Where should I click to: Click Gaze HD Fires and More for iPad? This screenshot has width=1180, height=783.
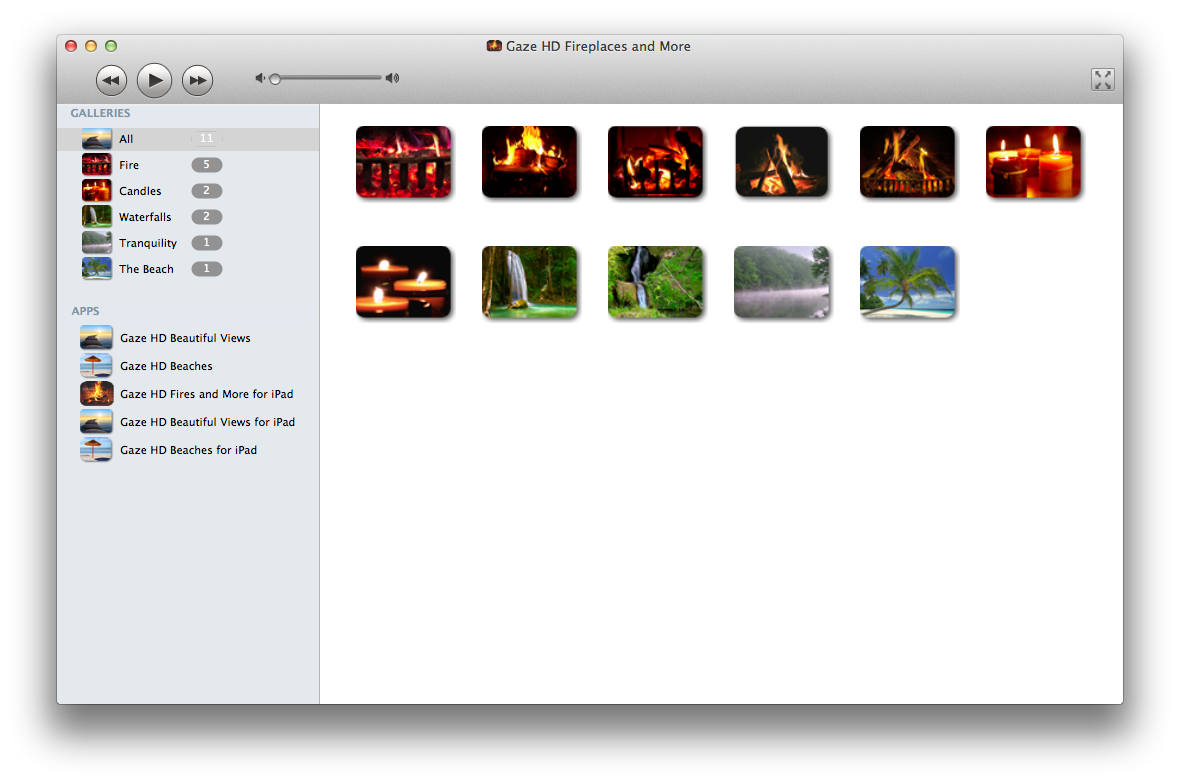click(x=206, y=394)
